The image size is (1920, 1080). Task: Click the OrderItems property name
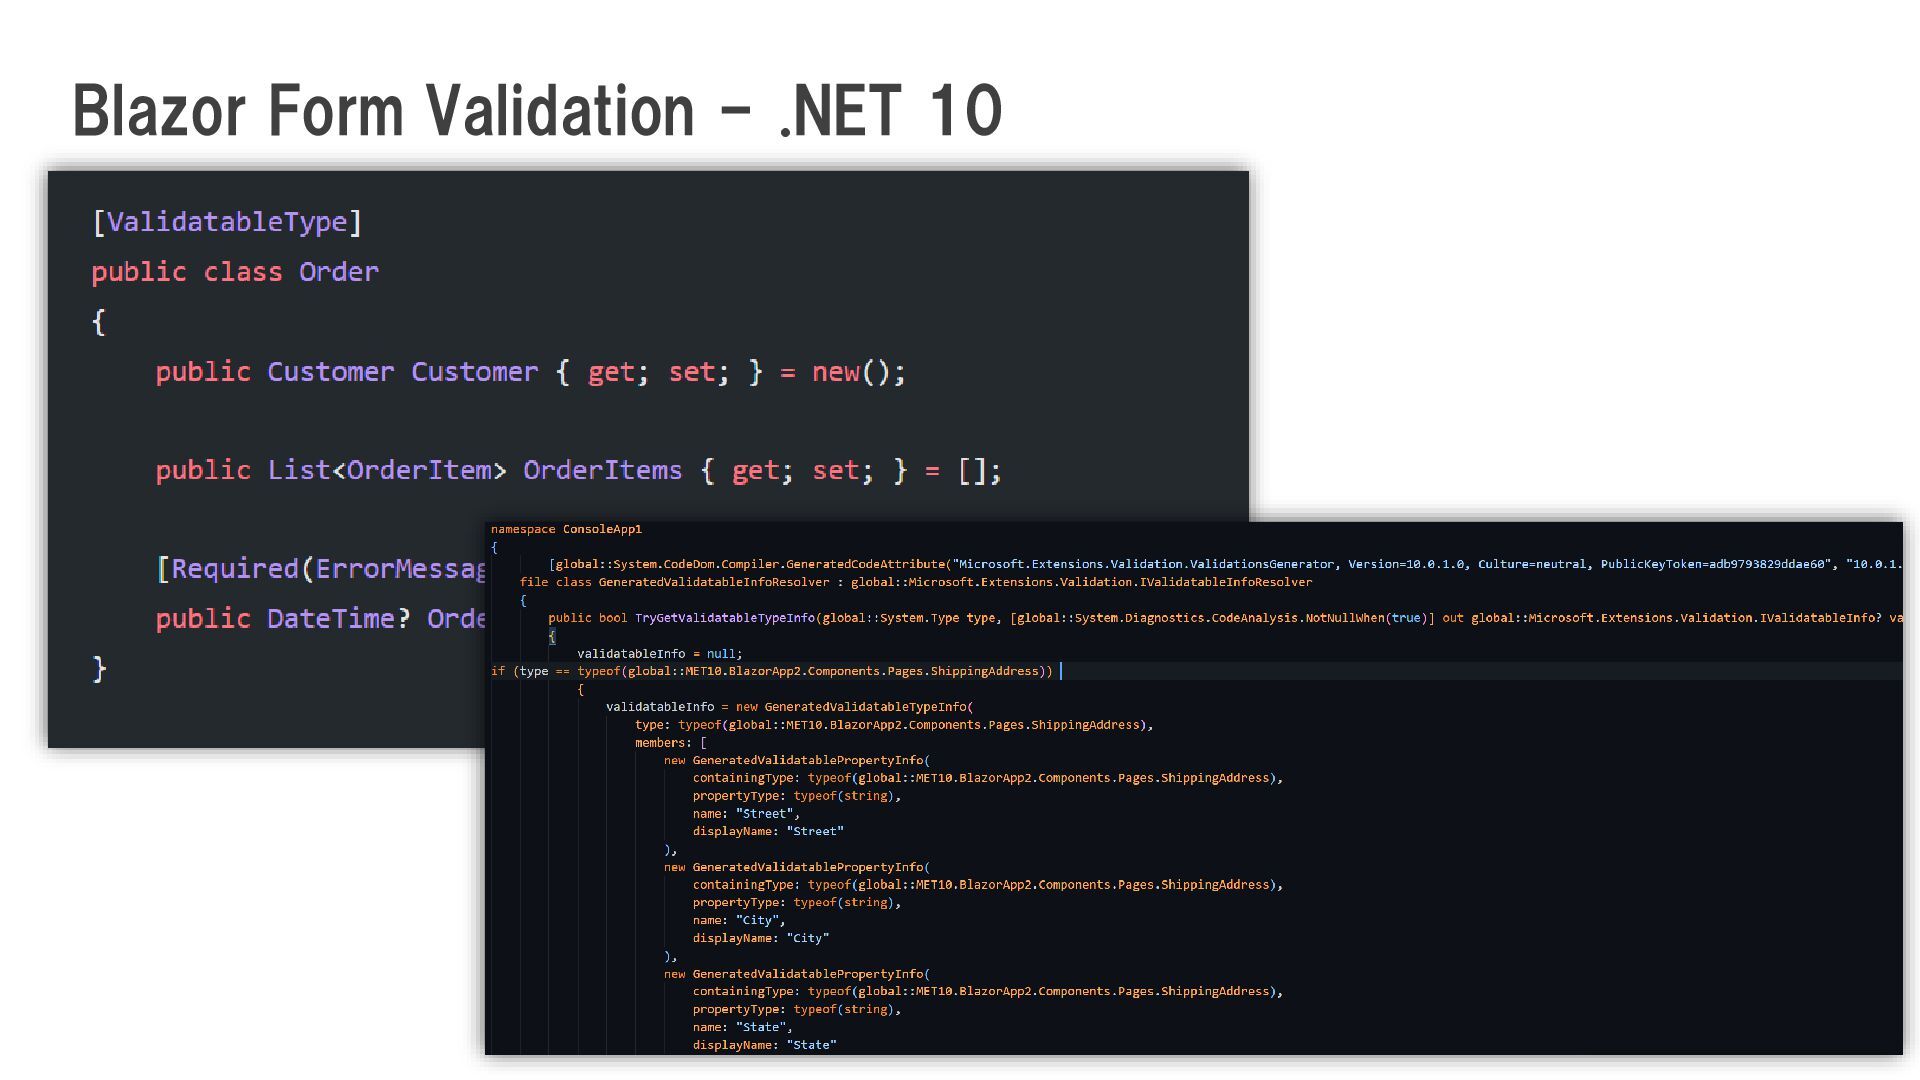click(602, 470)
